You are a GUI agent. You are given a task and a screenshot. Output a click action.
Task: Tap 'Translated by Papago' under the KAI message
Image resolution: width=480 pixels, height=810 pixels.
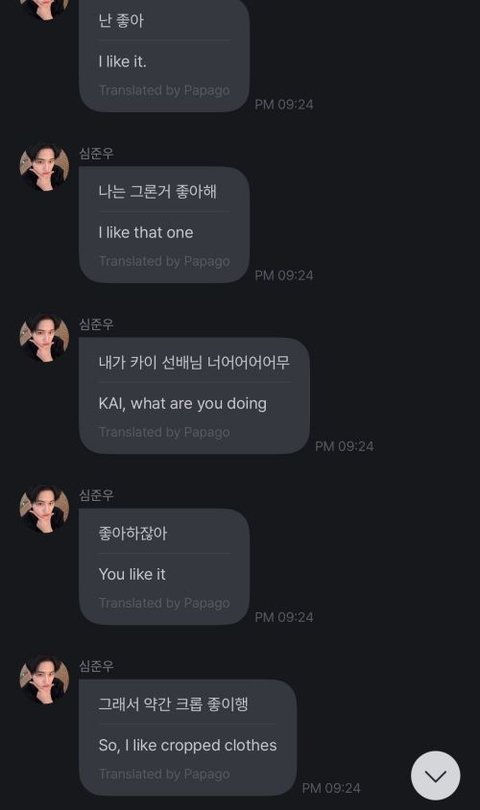pos(164,432)
